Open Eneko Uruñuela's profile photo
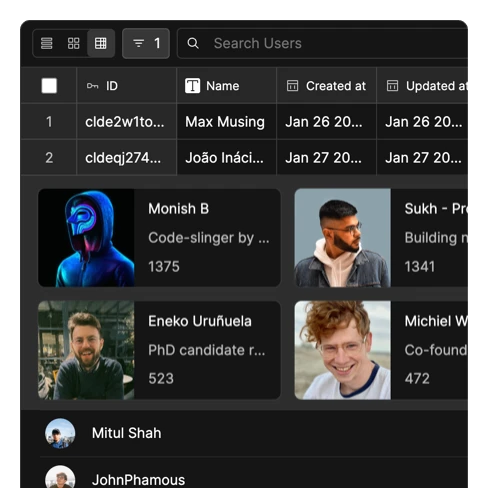The width and height of the screenshot is (488, 488). 86,350
